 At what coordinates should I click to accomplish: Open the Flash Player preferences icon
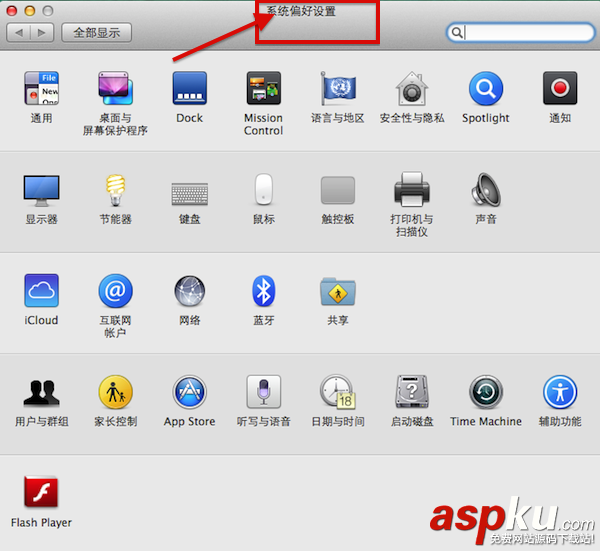(x=41, y=492)
